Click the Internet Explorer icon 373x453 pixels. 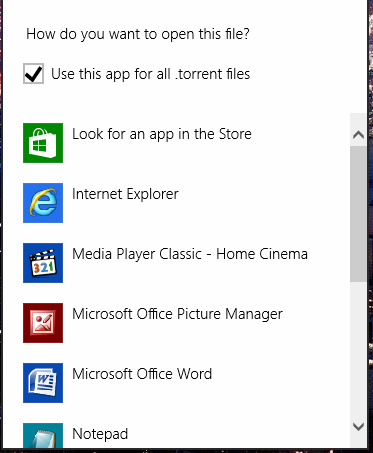coord(43,203)
